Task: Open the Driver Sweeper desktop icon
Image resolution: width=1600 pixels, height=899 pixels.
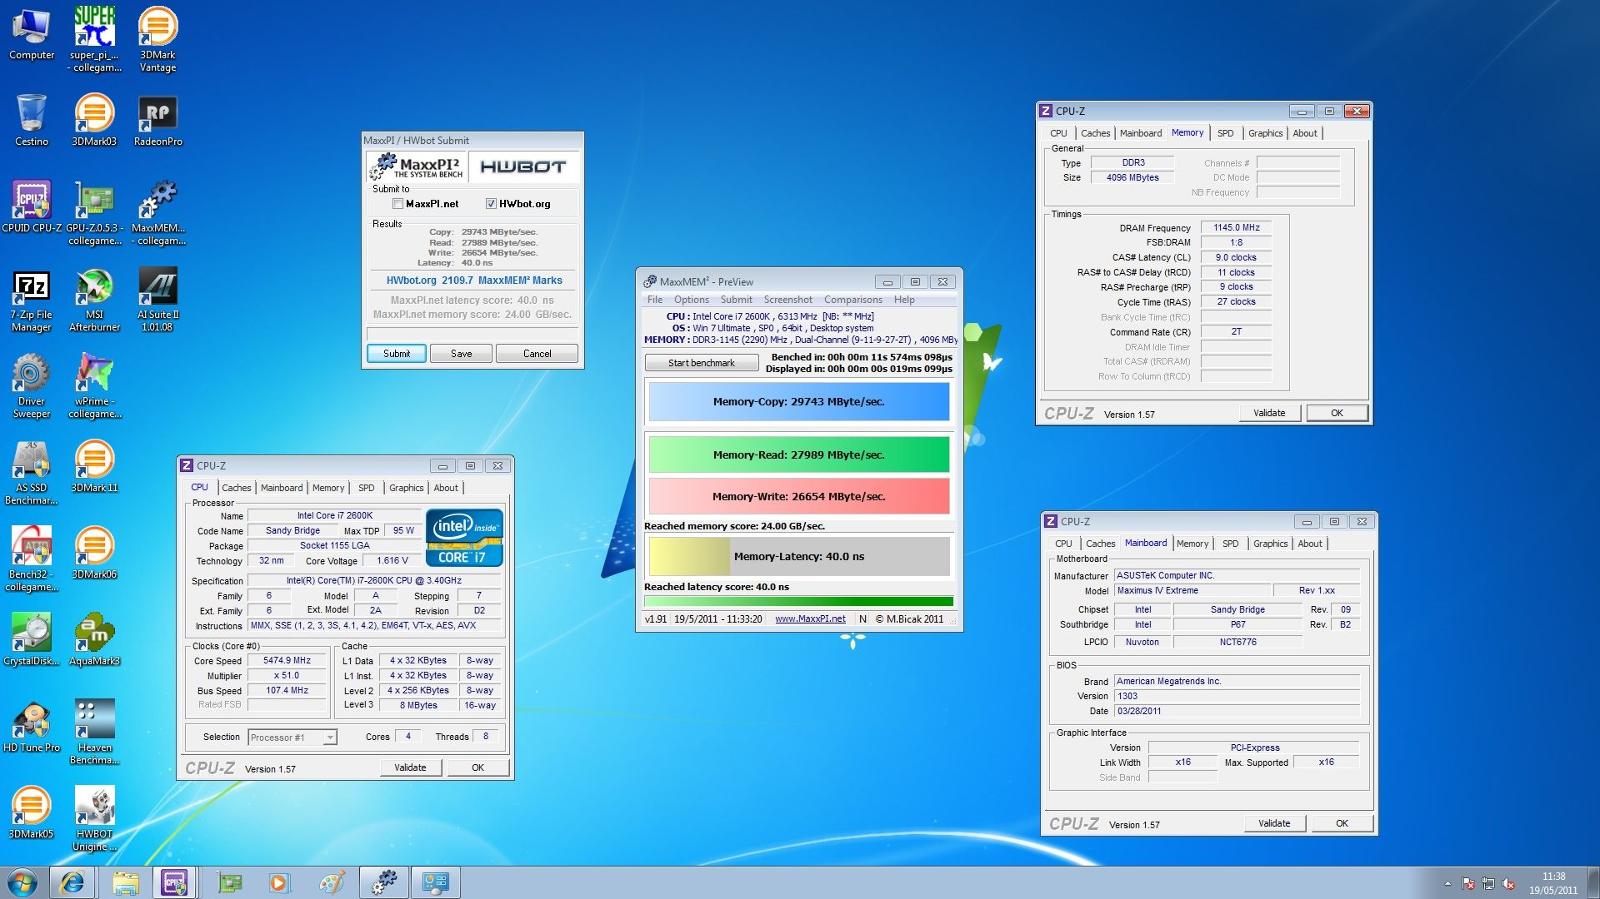Action: (31, 386)
